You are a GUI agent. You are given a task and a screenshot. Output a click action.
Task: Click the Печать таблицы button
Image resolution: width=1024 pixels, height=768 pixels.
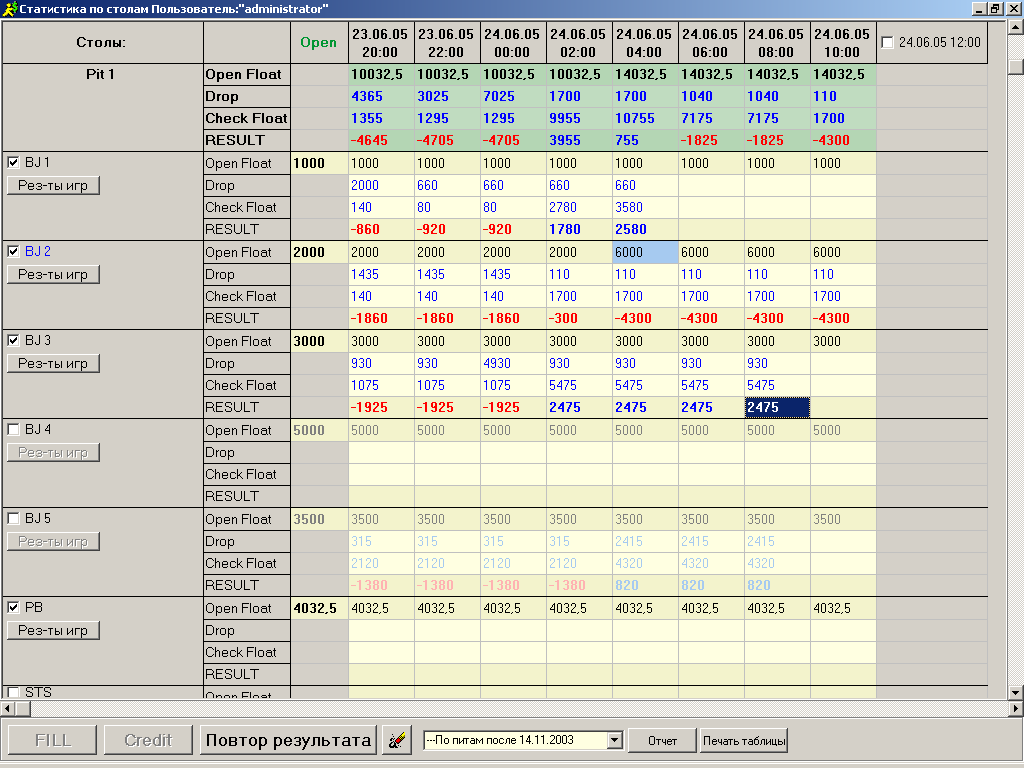pos(744,741)
